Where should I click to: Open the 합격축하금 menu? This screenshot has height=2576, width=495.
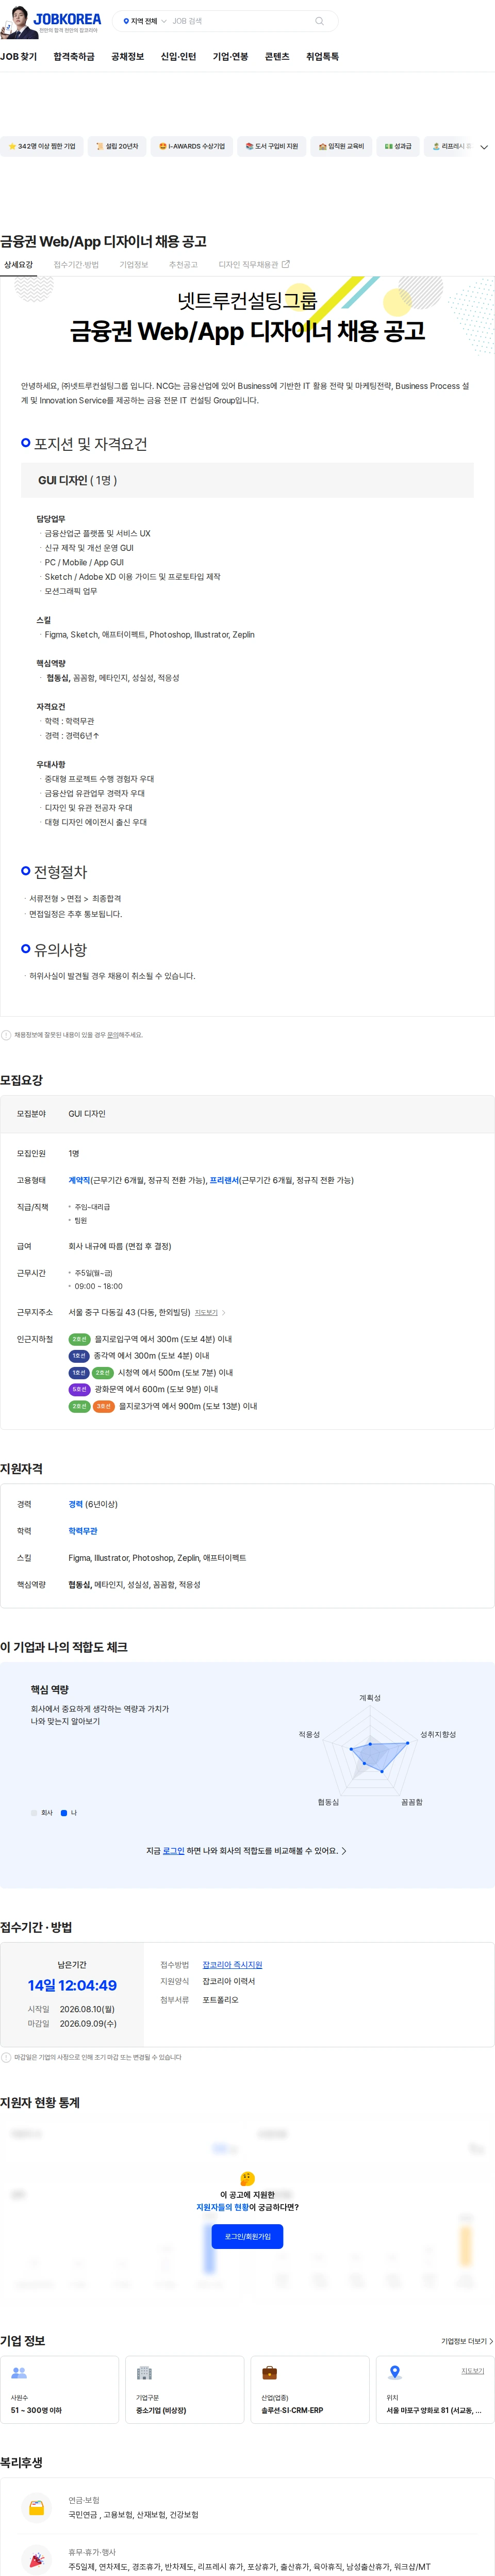74,57
